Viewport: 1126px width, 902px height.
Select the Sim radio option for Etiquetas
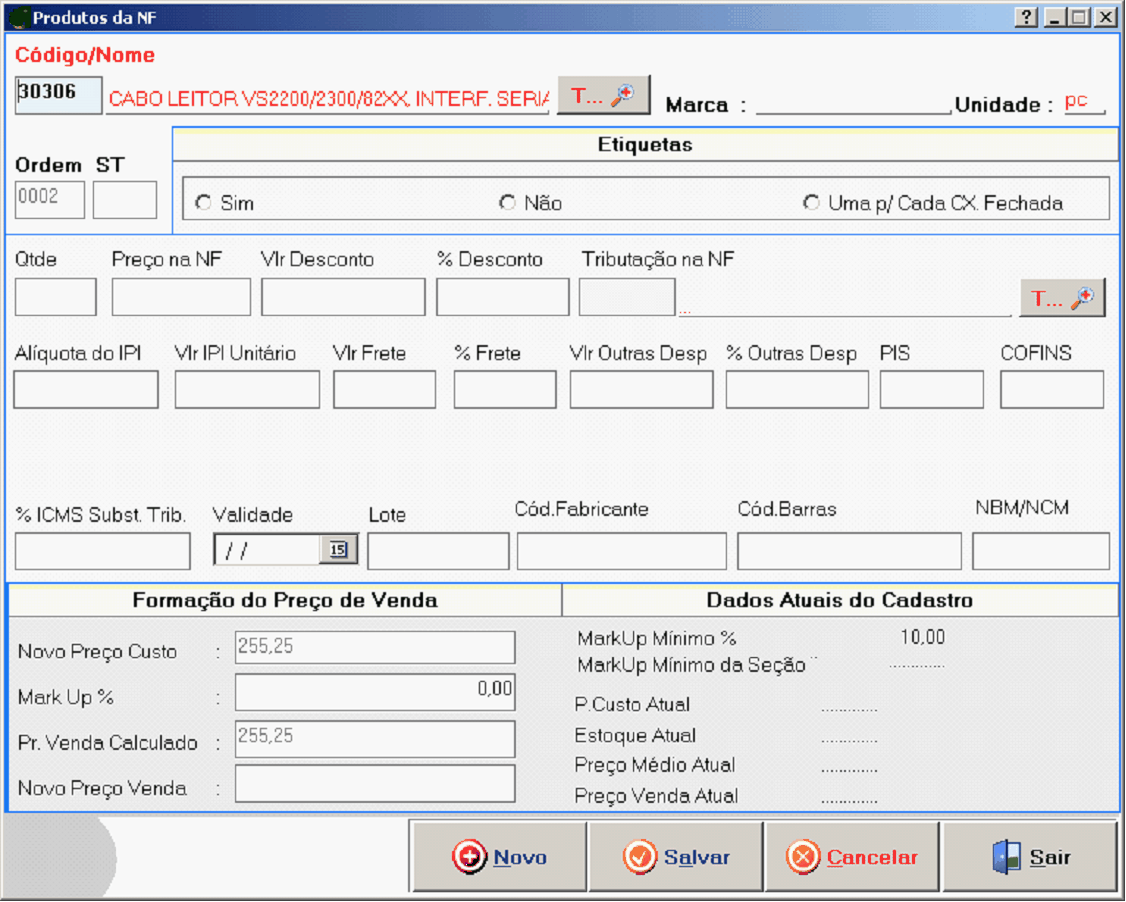point(203,203)
